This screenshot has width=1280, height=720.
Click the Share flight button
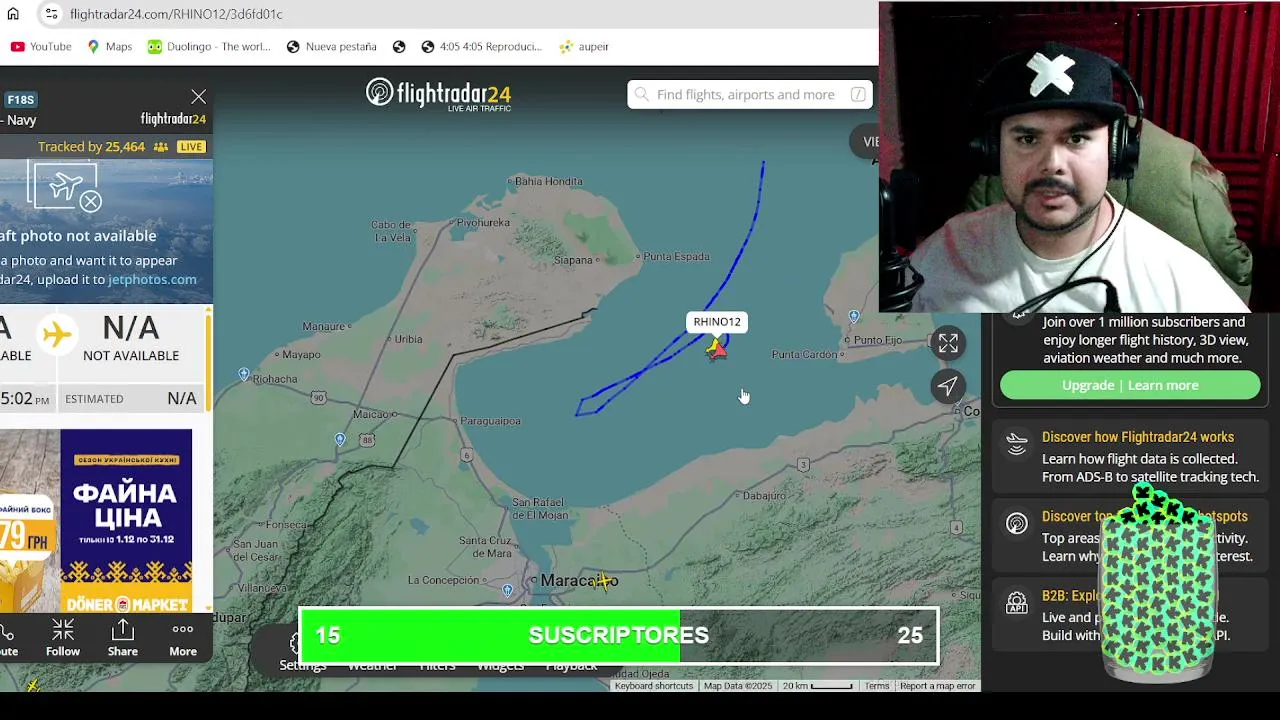pos(123,638)
